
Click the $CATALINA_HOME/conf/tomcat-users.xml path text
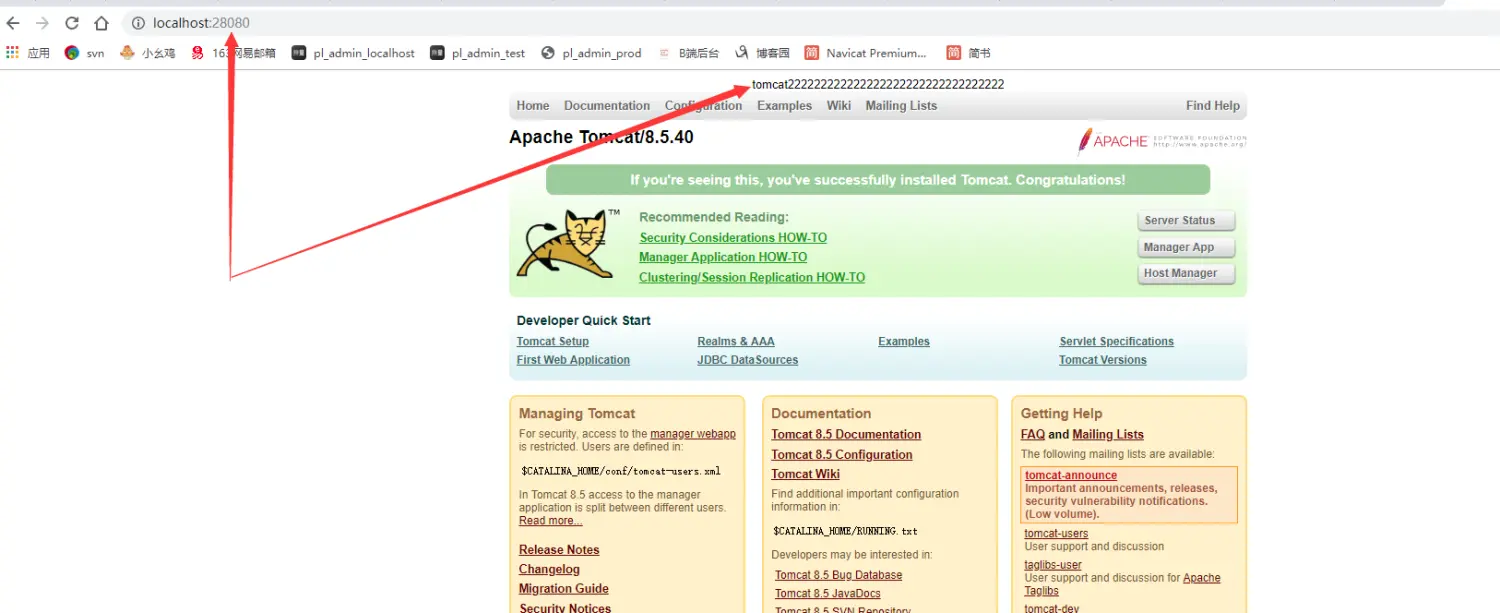621,471
